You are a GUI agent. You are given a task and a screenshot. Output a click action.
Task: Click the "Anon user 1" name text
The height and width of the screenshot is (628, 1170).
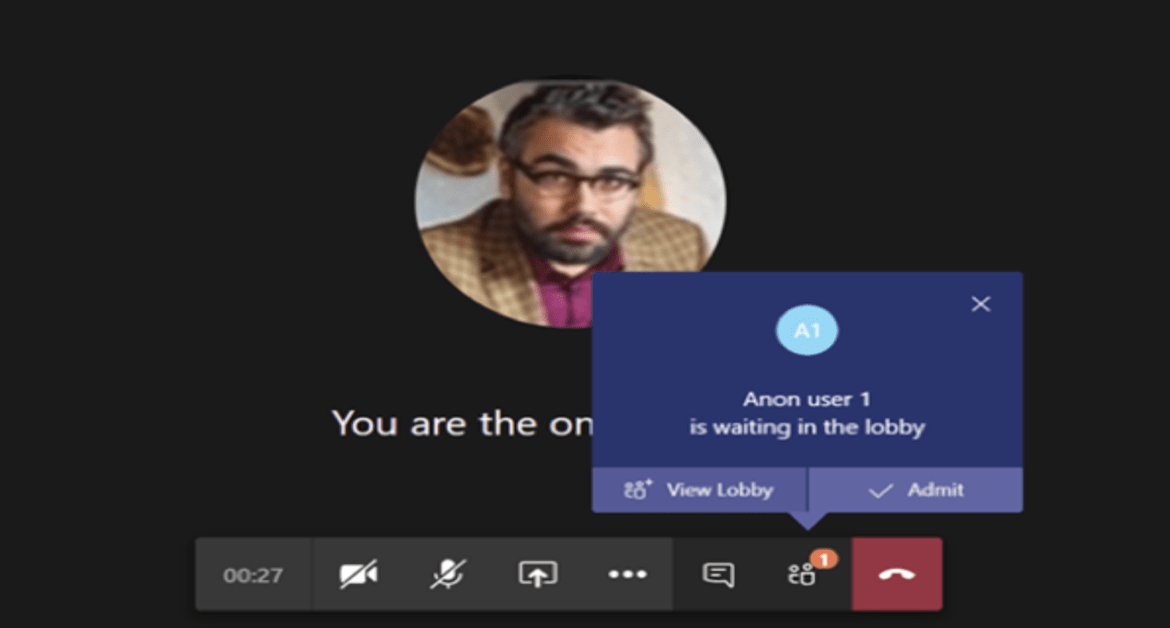pyautogui.click(x=807, y=400)
